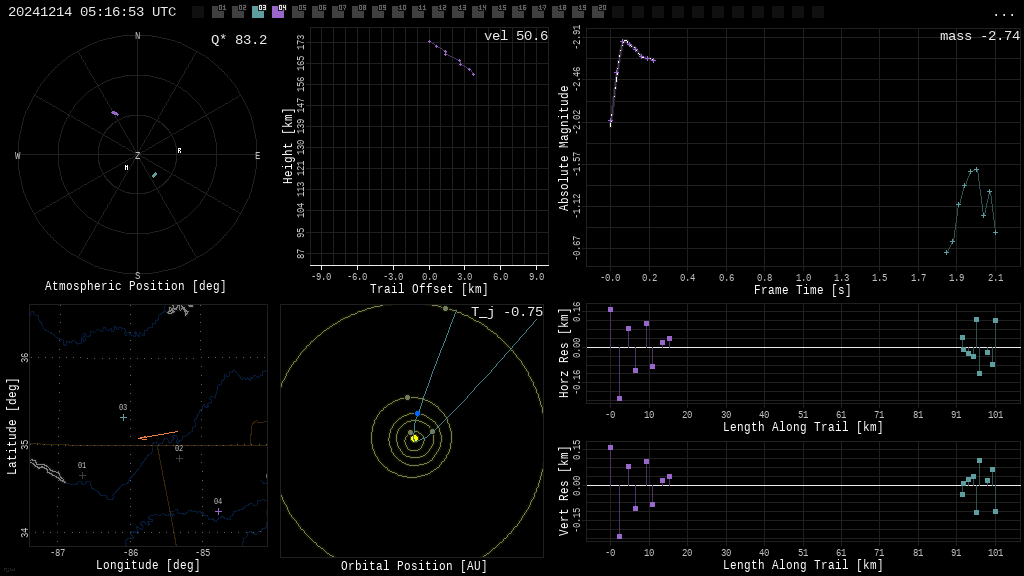Select station 04 purple cross on map

218,511
